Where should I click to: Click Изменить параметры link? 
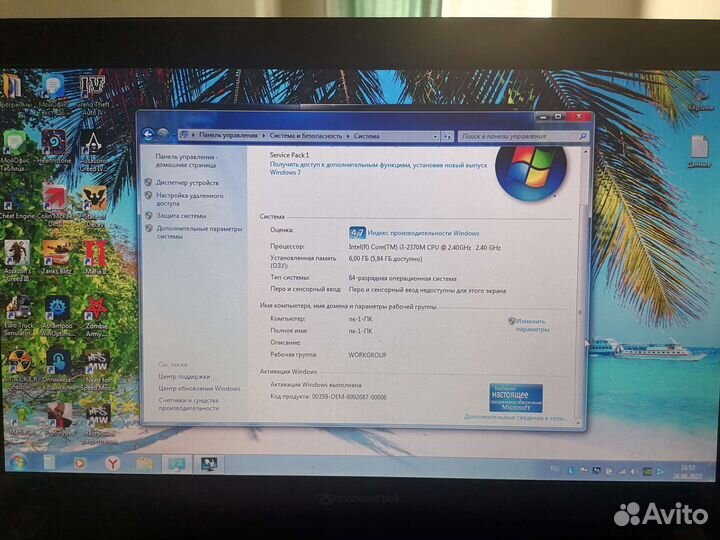[x=531, y=325]
